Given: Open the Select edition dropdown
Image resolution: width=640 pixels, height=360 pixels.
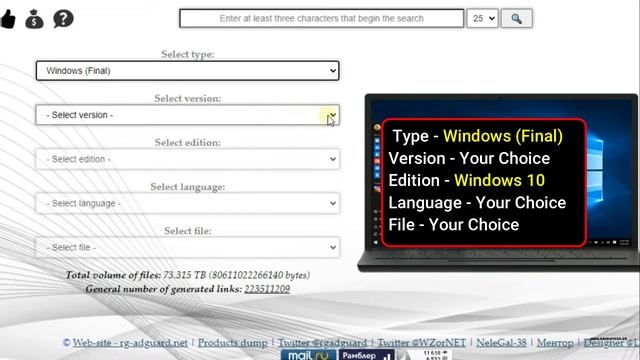Looking at the screenshot, I should (x=187, y=159).
